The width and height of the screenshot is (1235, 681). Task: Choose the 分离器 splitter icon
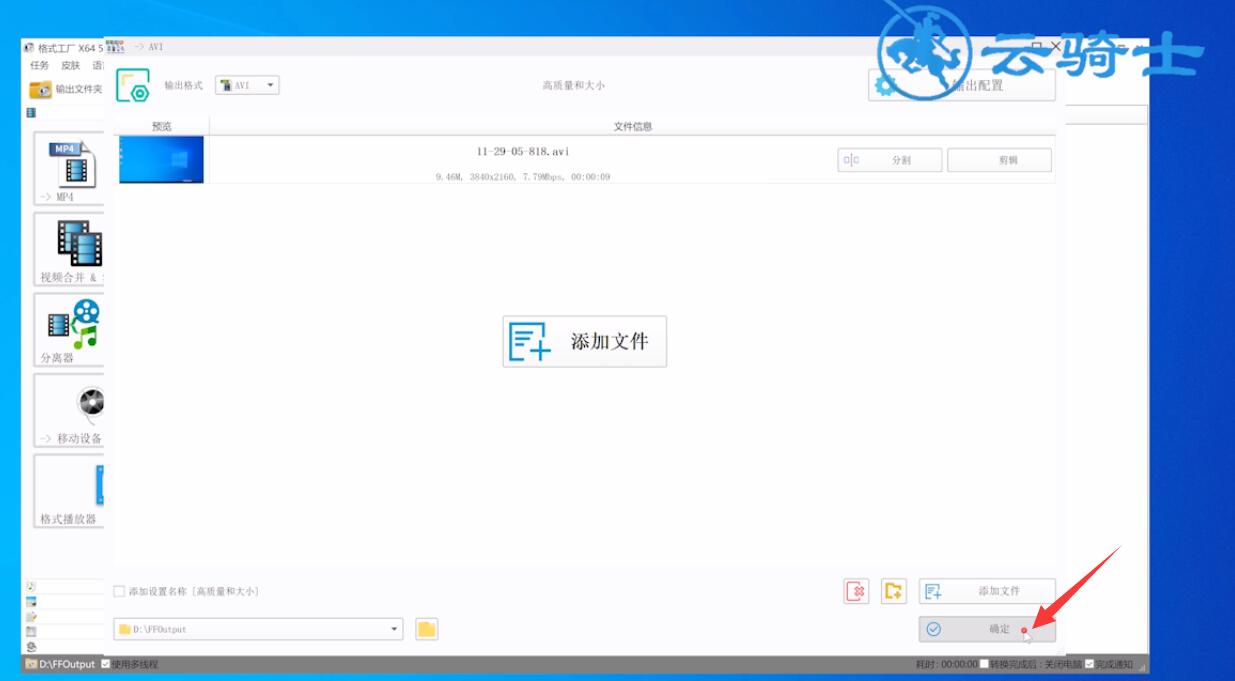click(69, 330)
